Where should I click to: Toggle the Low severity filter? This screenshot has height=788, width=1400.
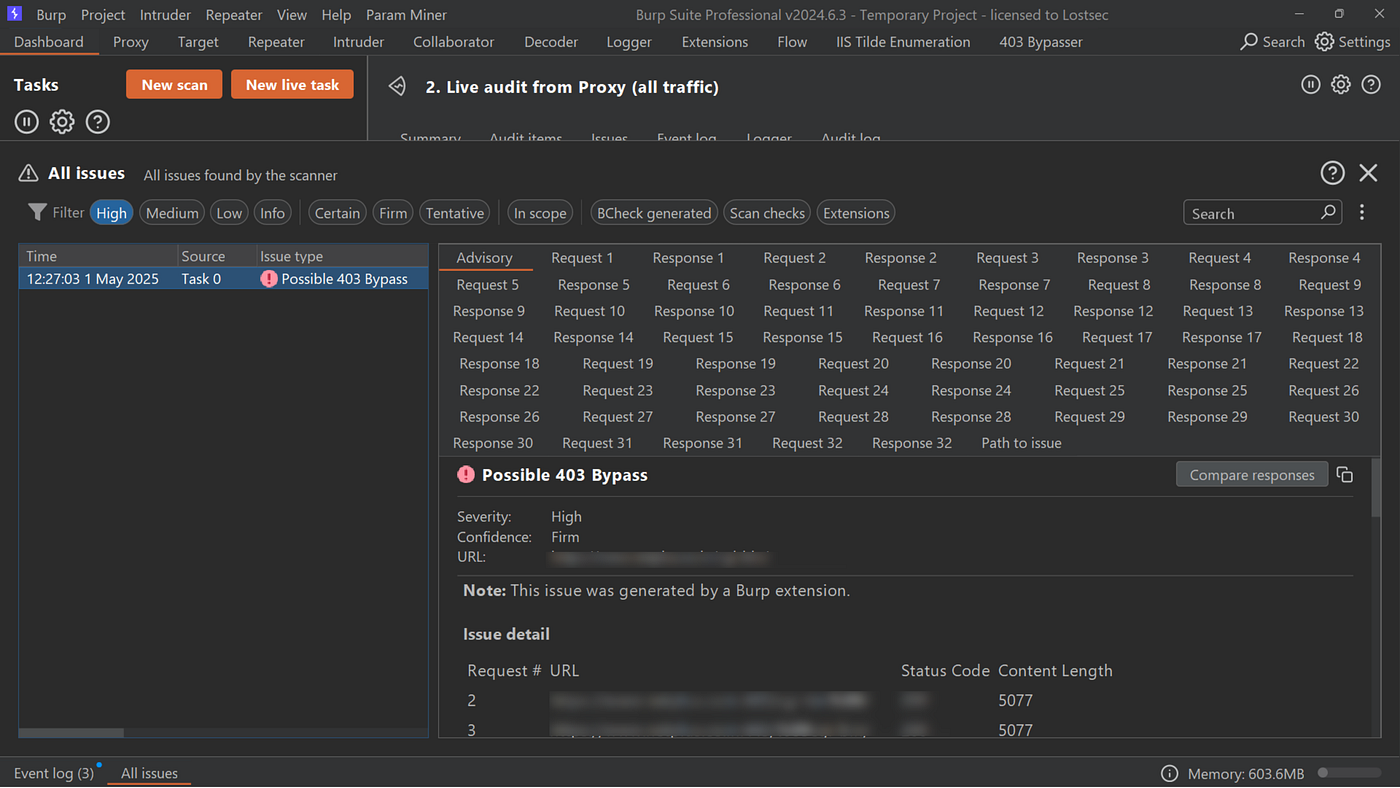click(229, 213)
